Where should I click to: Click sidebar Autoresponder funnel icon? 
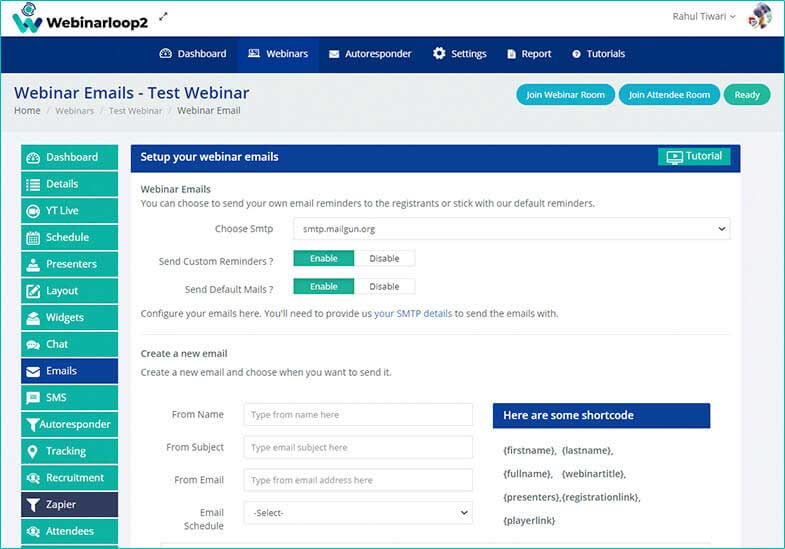point(32,425)
